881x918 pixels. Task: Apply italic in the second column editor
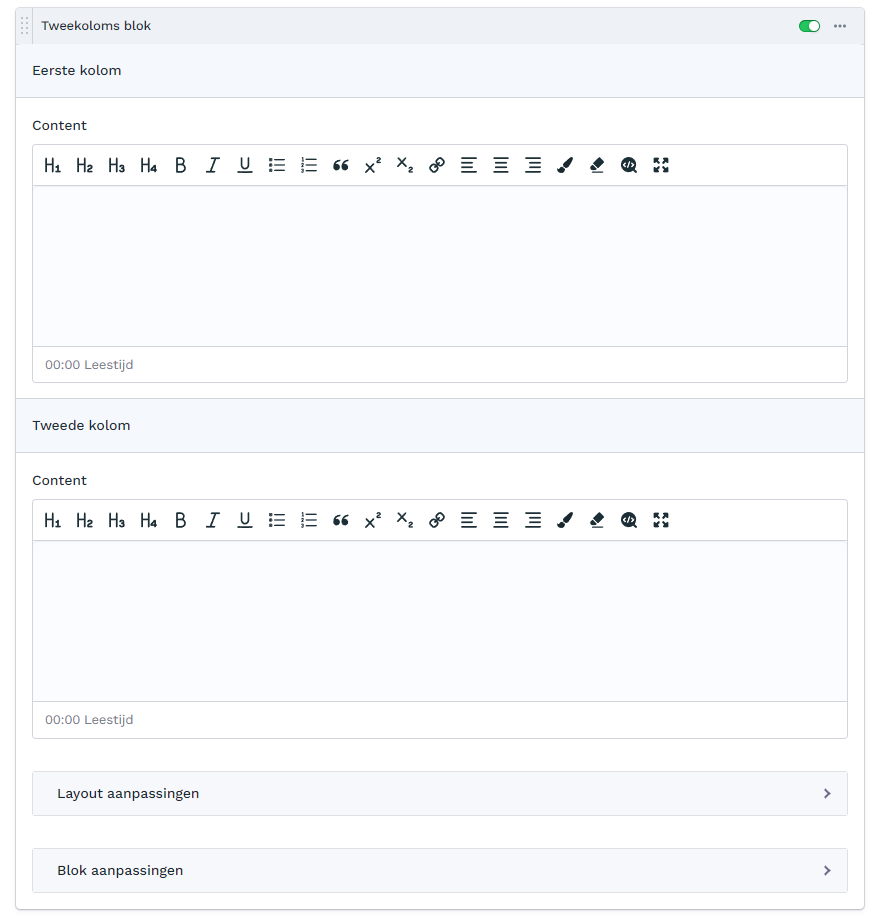point(213,521)
